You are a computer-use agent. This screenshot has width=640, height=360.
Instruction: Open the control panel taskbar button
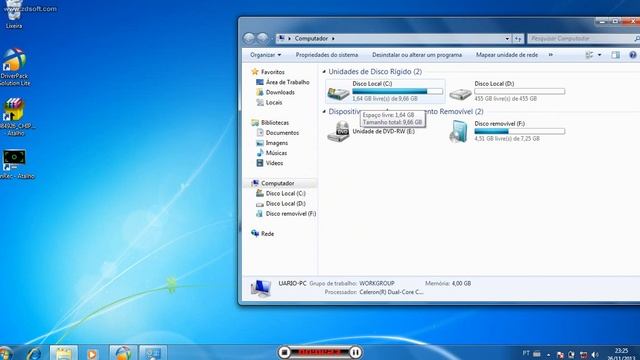(153, 353)
